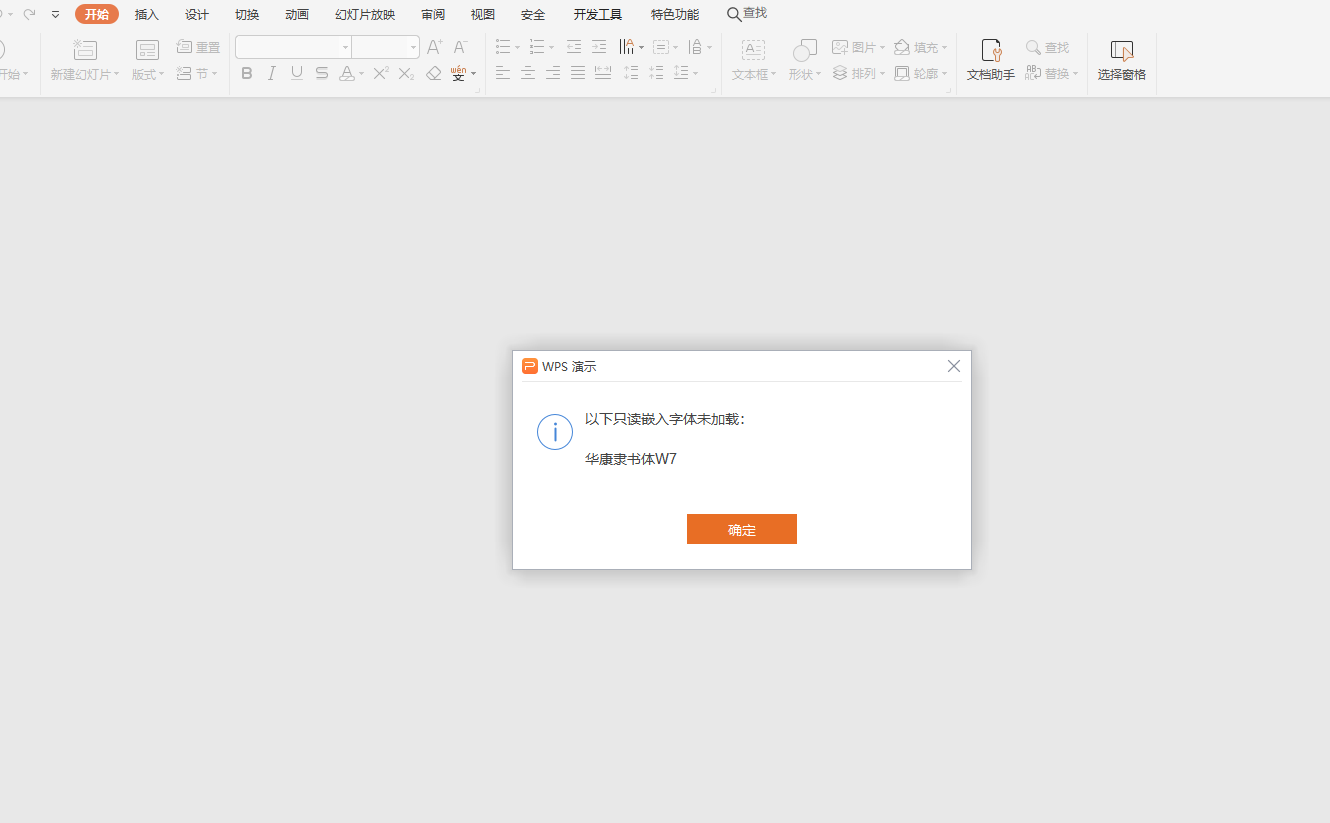Click the text direction icon

[x=627, y=47]
